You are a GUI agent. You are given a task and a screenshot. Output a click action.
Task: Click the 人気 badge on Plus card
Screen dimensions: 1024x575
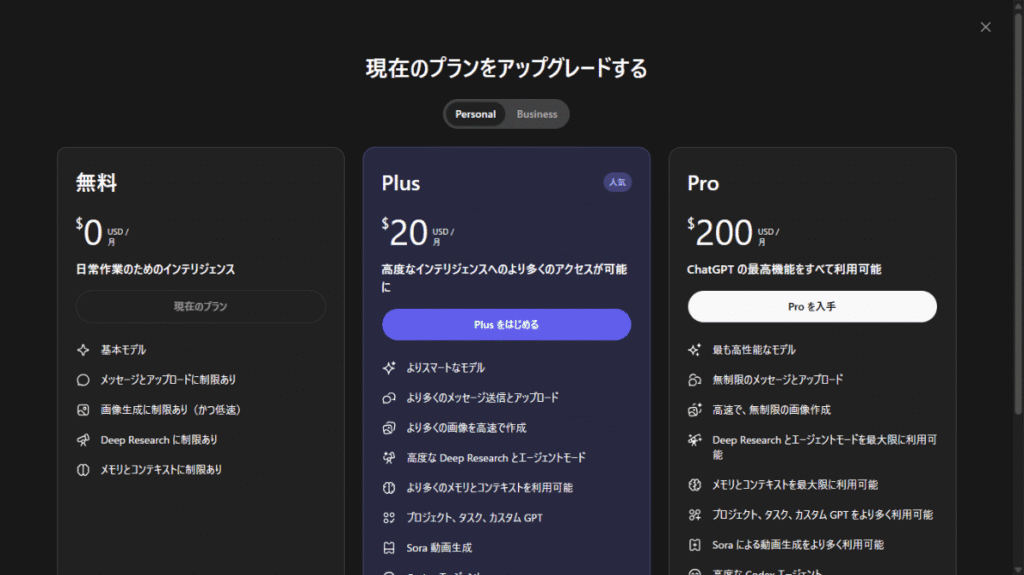(x=617, y=182)
